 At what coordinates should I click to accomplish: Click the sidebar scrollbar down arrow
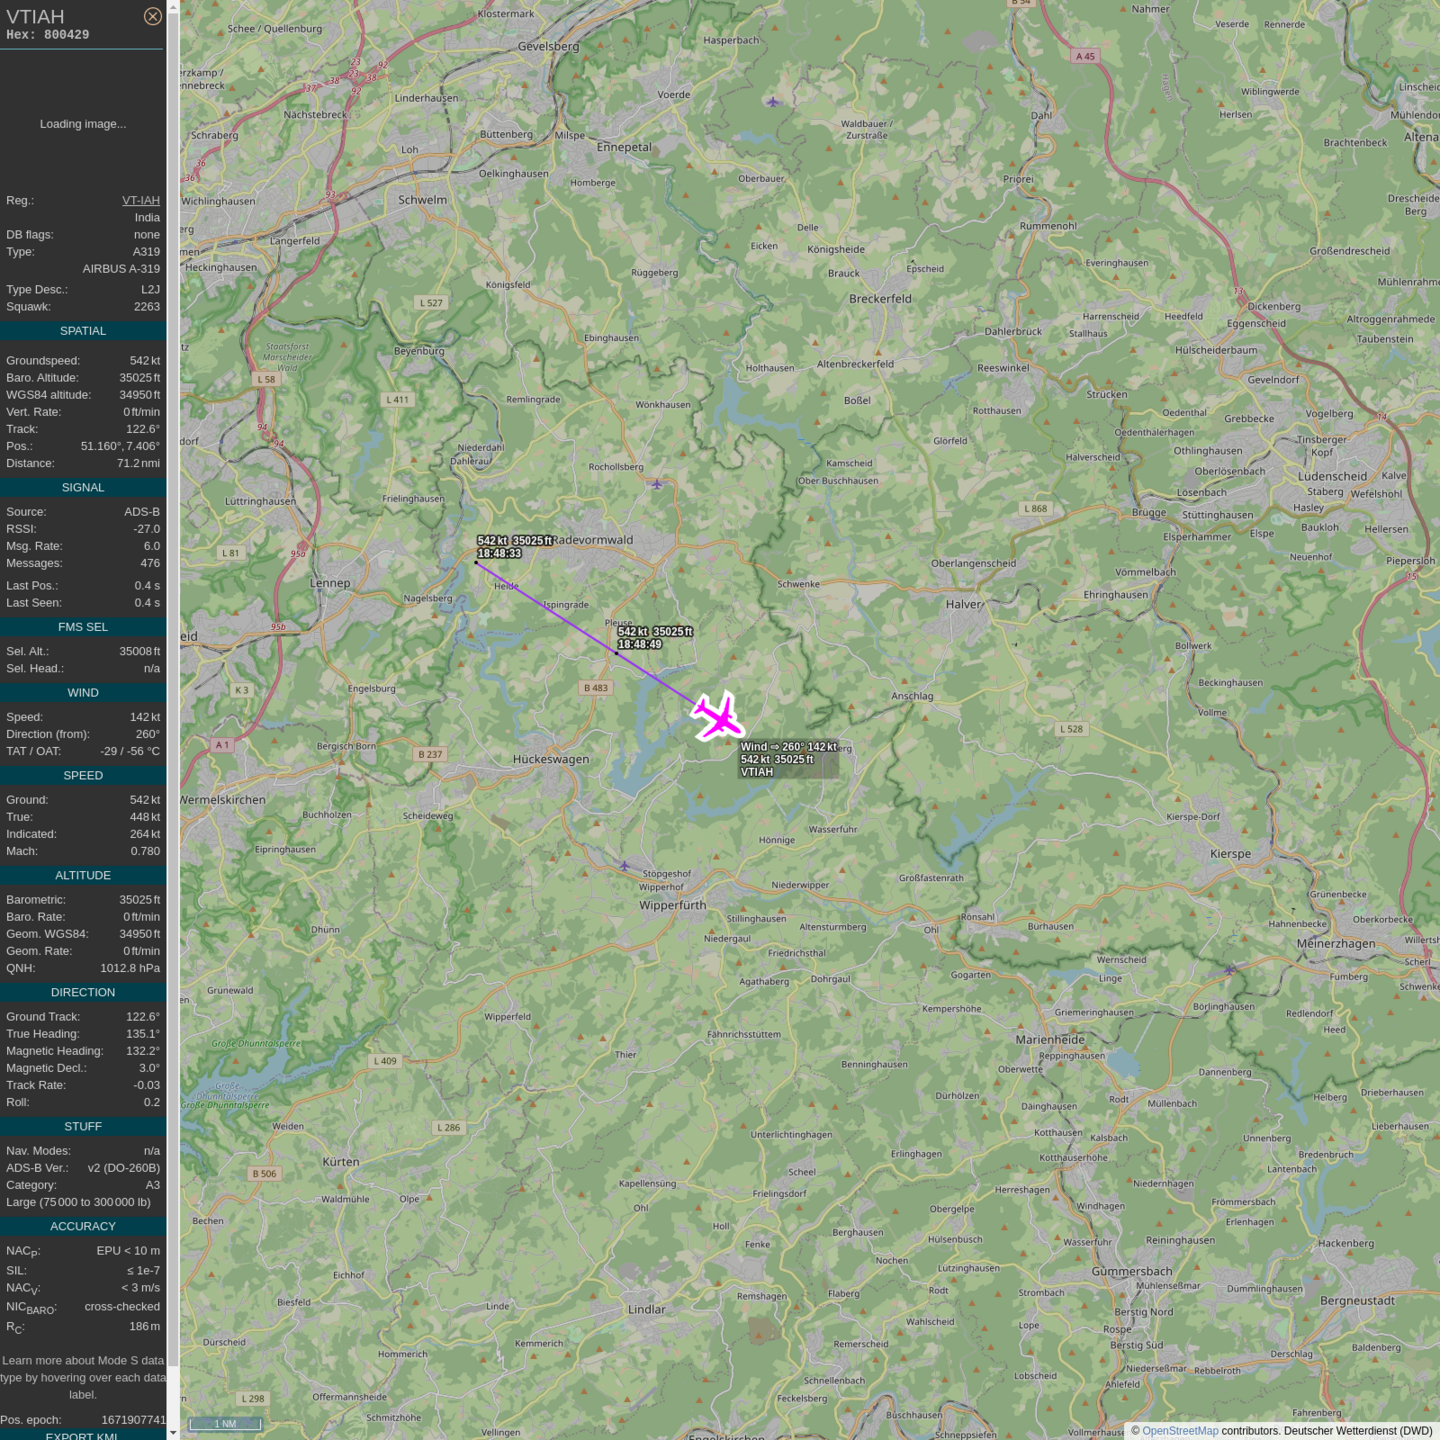pyautogui.click(x=173, y=1432)
